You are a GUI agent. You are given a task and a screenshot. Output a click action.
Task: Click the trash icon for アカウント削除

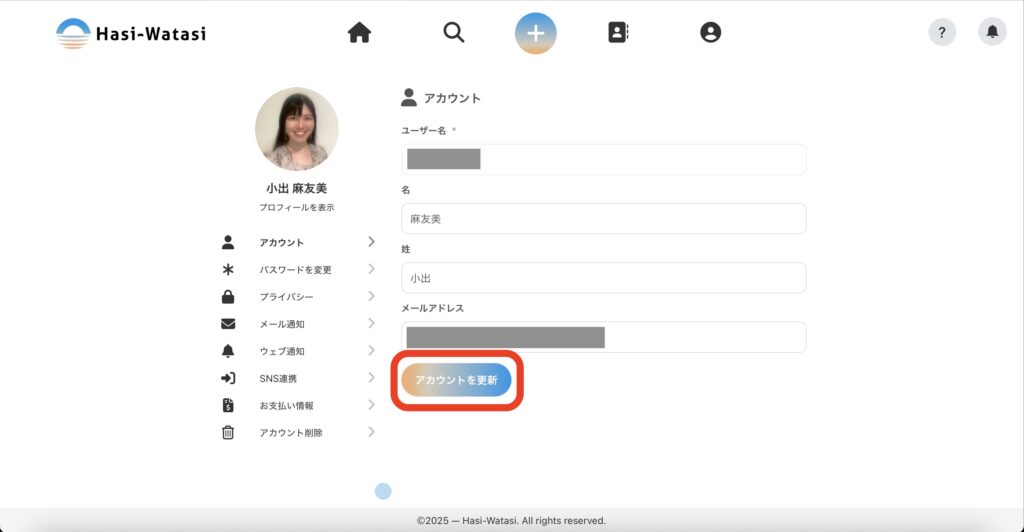[228, 432]
